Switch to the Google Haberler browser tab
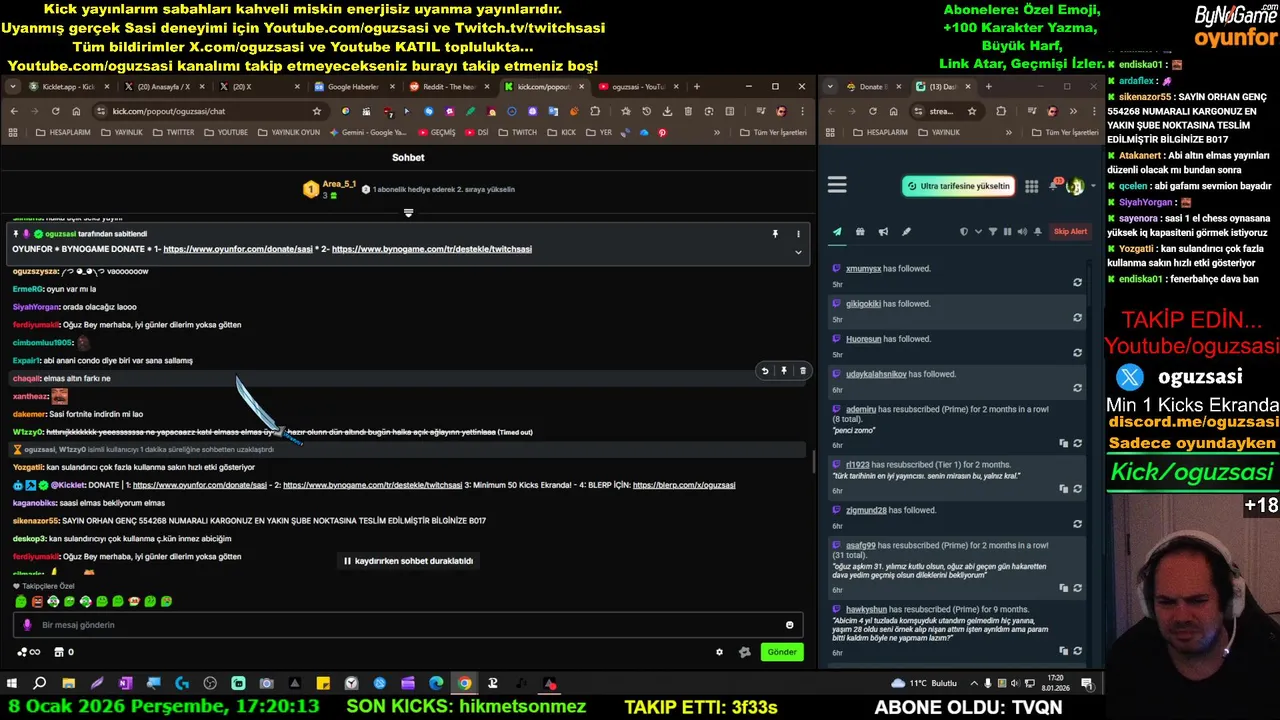Viewport: 1280px width, 720px height. (352, 87)
